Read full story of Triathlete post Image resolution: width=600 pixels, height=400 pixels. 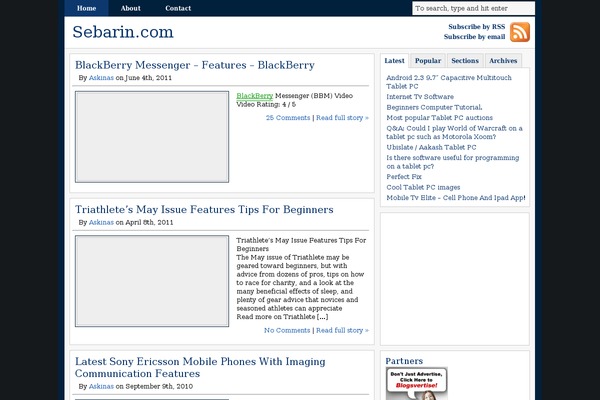[342, 330]
